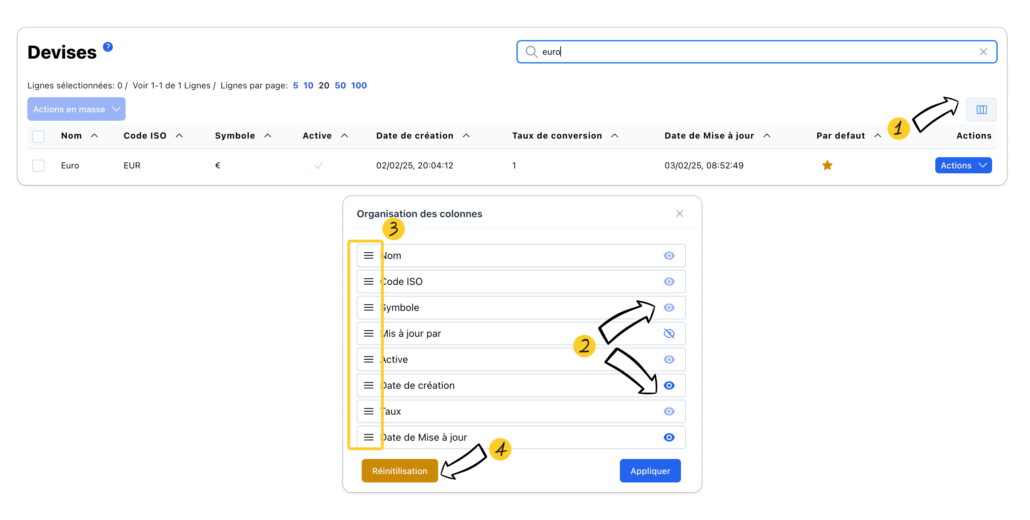This screenshot has height=520, width=1030.
Task: Click the magnifier icon in search box
Action: pyautogui.click(x=531, y=52)
